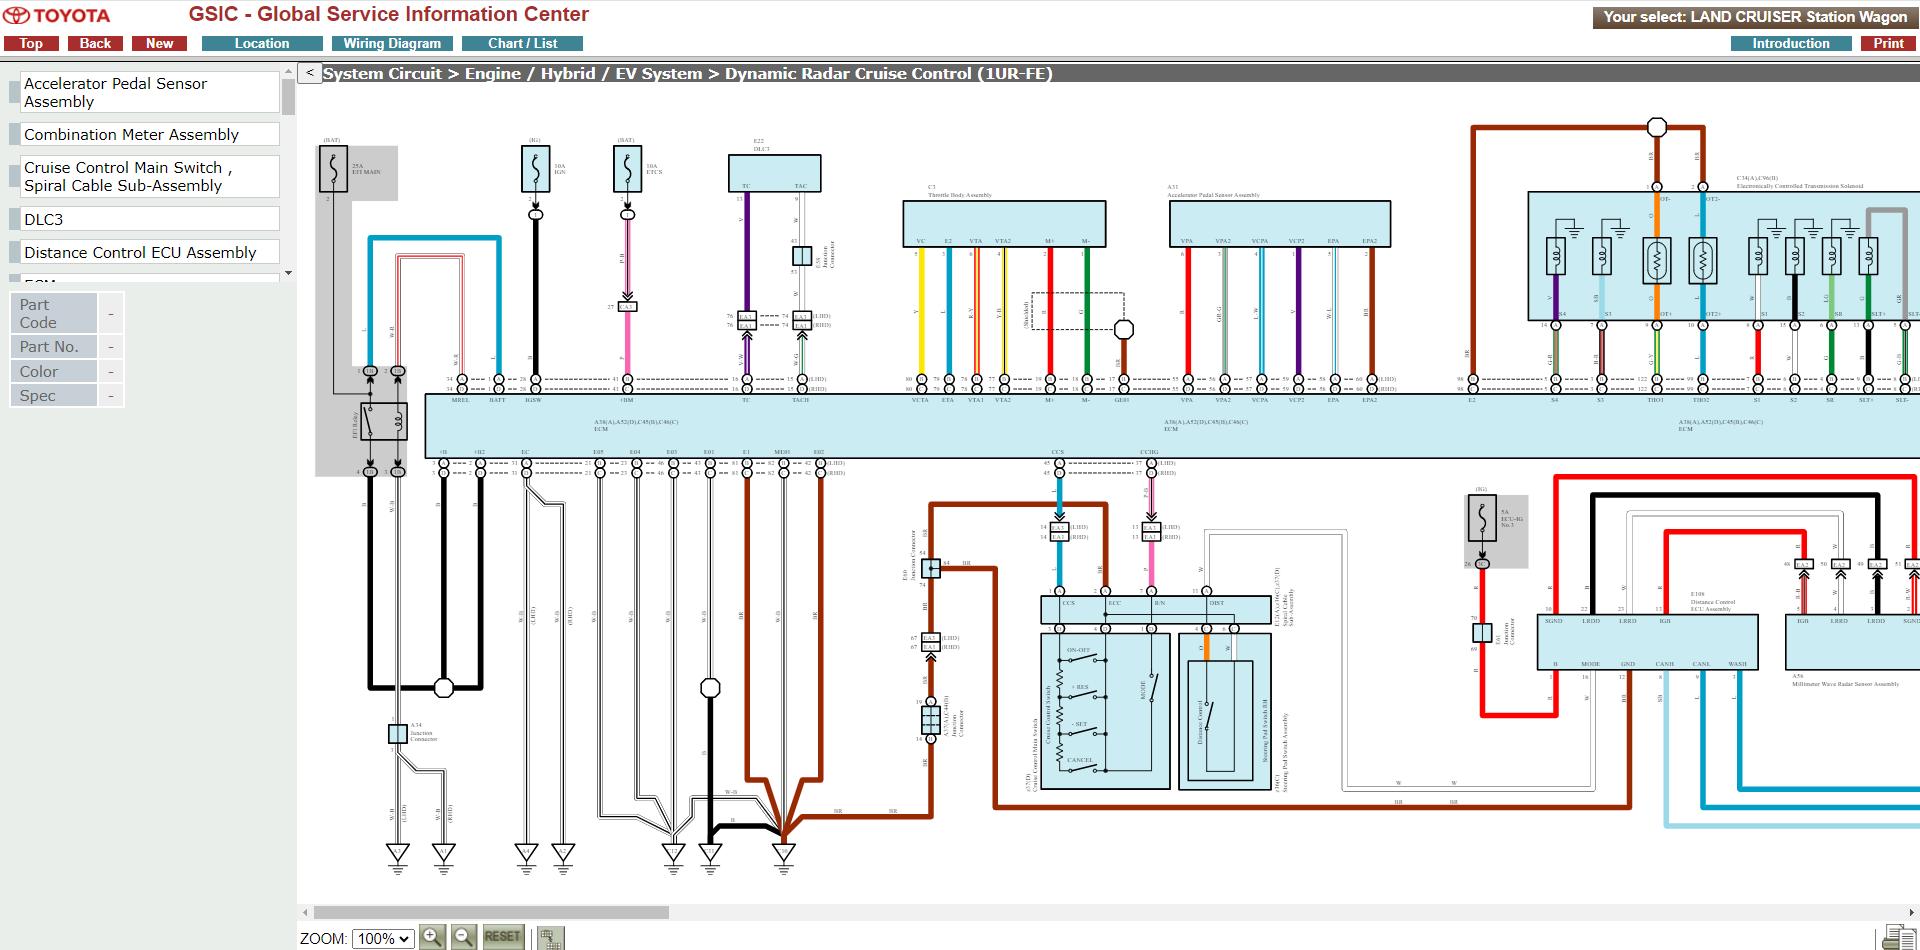The width and height of the screenshot is (1920, 950).
Task: Click the Cruise Control Main Switch block
Action: [1105, 711]
